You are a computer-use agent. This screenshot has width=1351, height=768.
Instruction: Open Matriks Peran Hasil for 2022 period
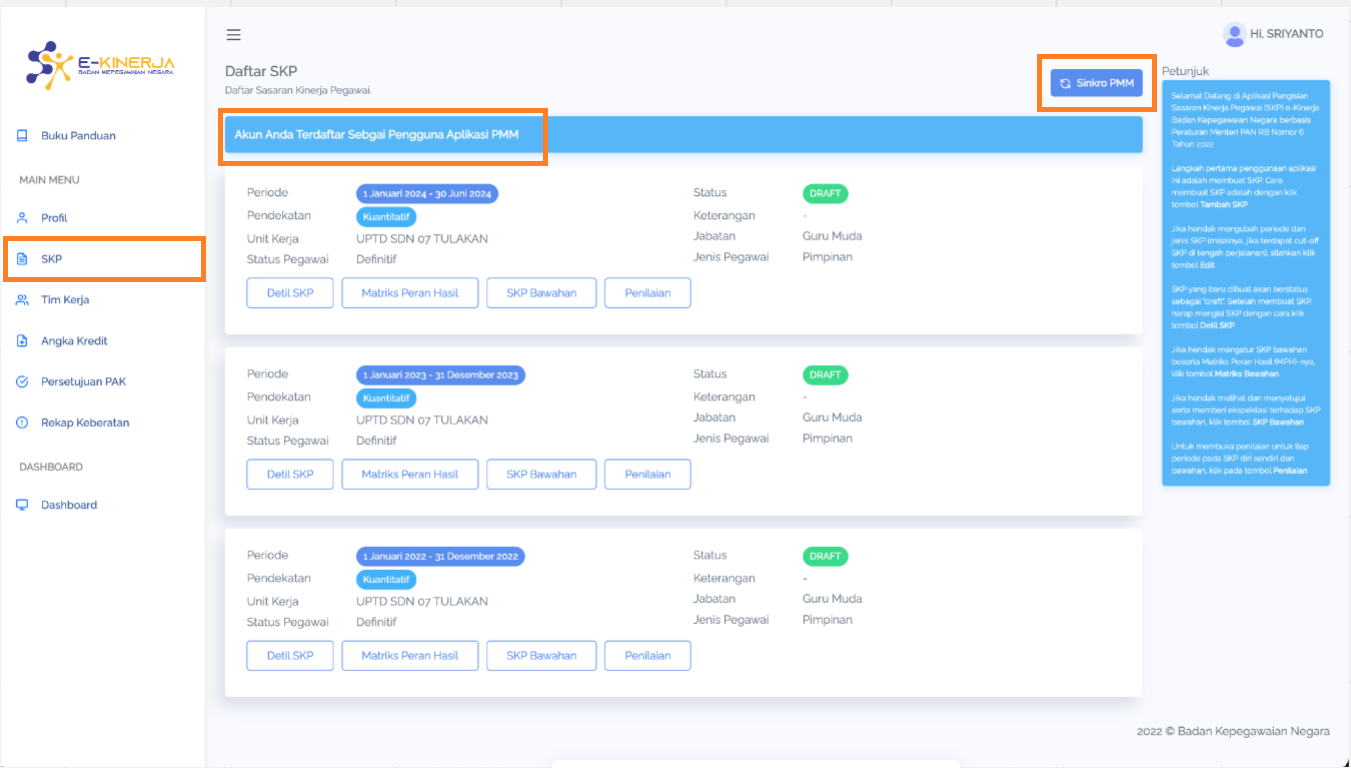(410, 655)
